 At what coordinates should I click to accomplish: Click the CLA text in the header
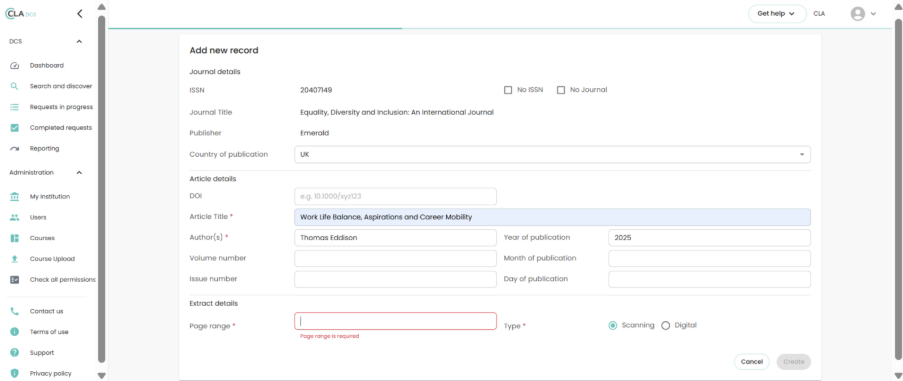819,14
